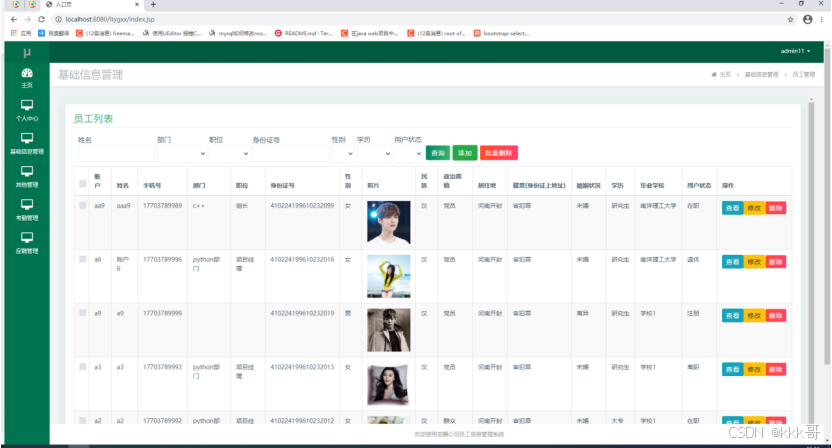This screenshot has height=448, width=832.
Task: Go forward with browser forward arrow
Action: click(28, 19)
